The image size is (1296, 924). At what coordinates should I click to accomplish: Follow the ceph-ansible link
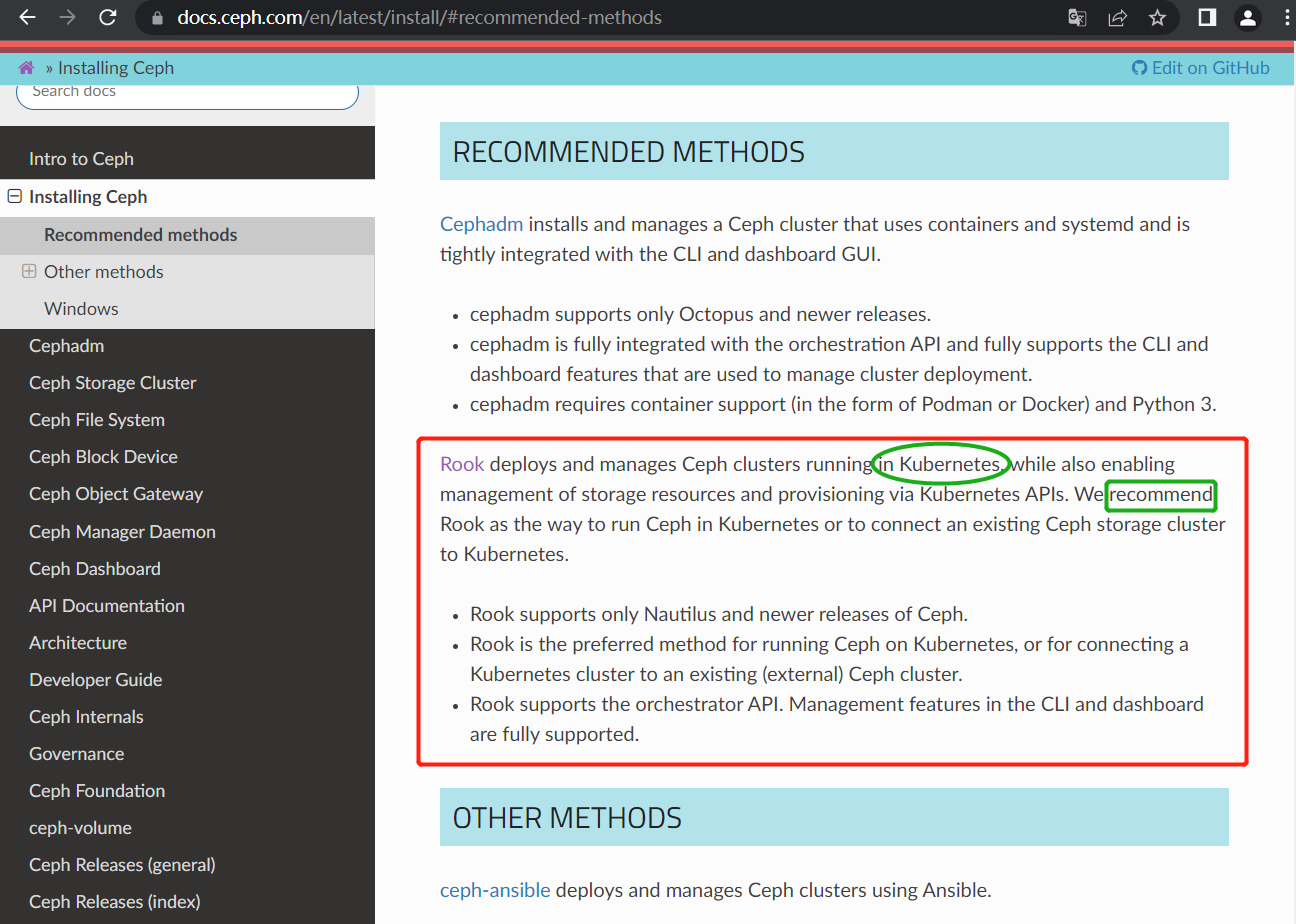pyautogui.click(x=495, y=890)
